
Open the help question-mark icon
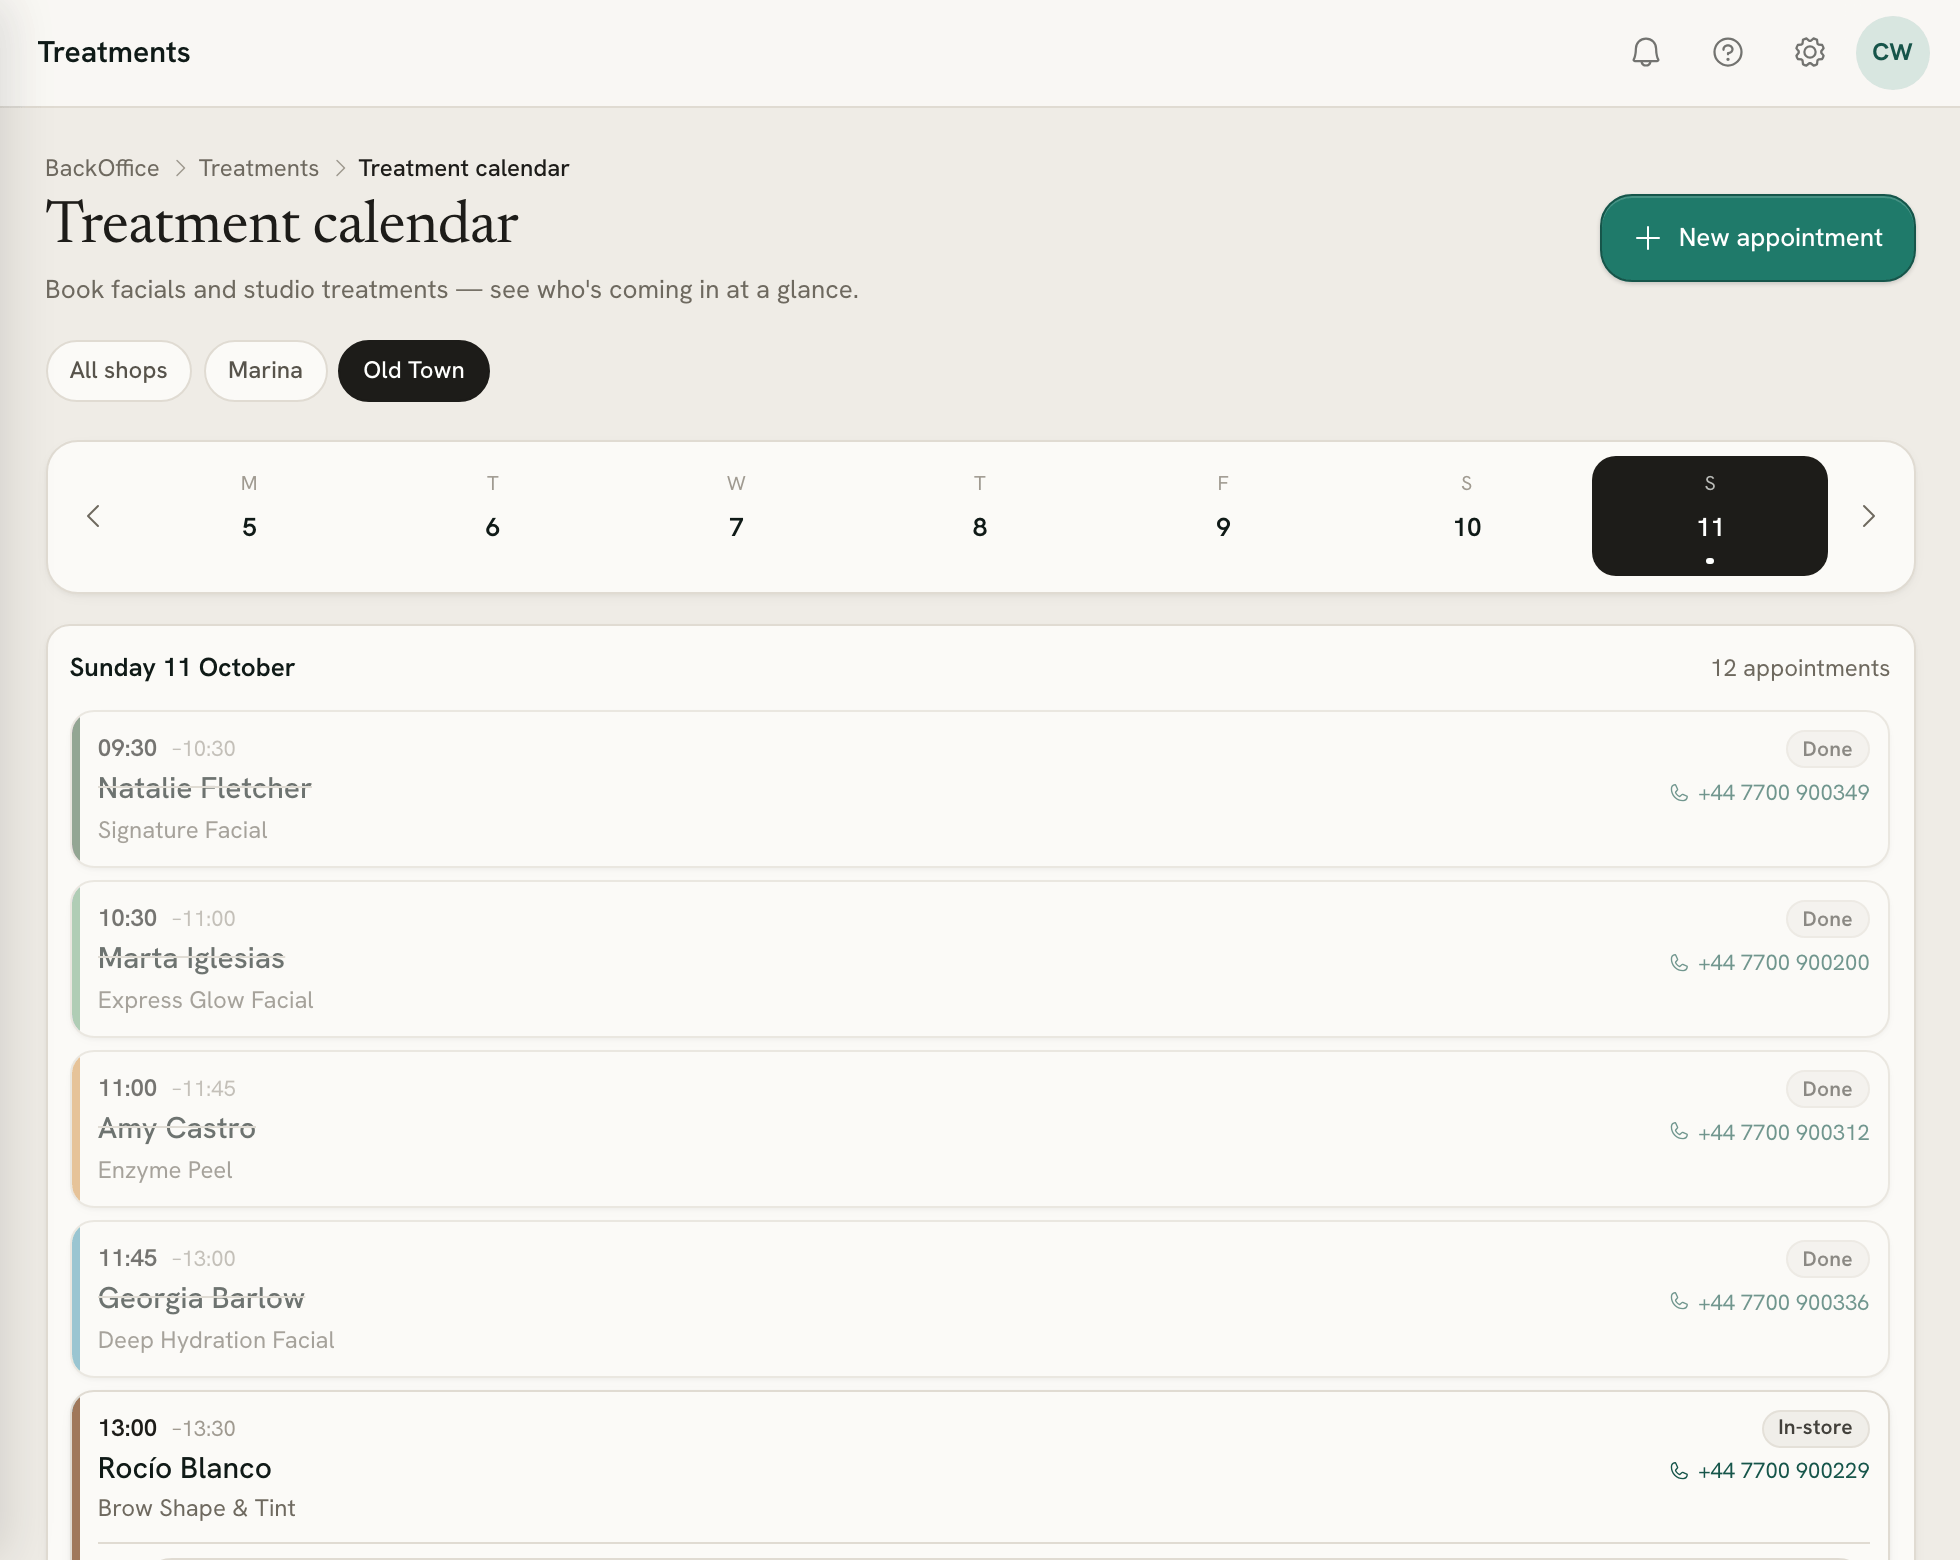1728,52
